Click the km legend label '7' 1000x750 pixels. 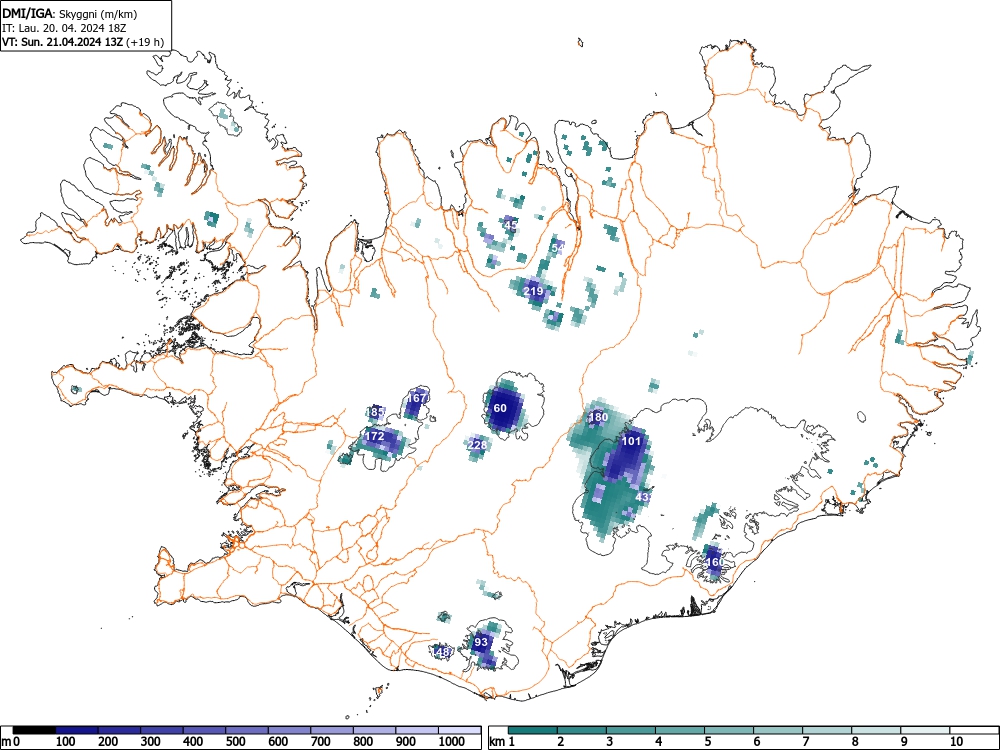pyautogui.click(x=806, y=742)
